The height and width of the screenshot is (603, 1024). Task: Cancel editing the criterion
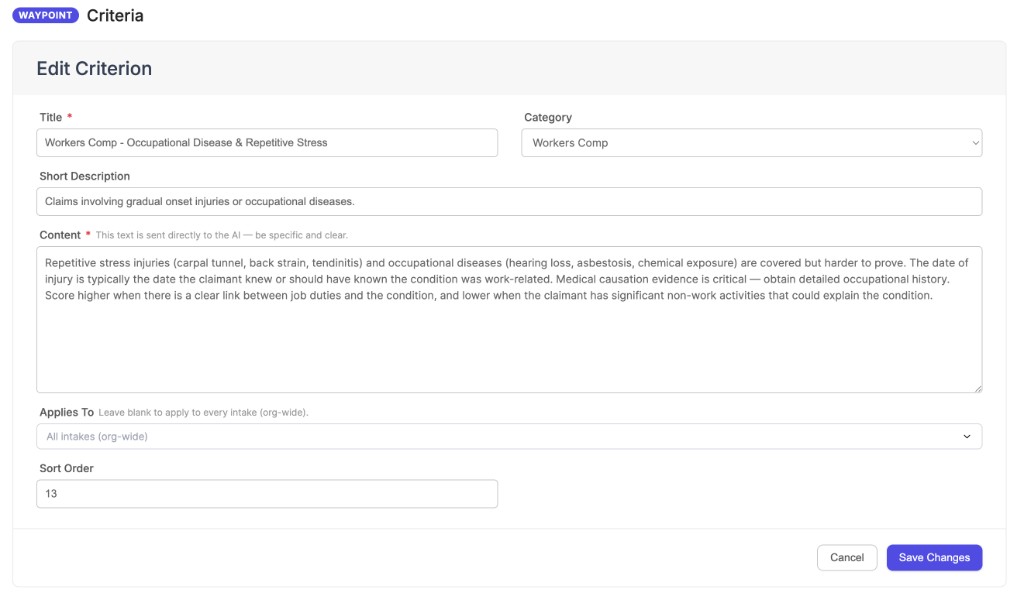847,557
